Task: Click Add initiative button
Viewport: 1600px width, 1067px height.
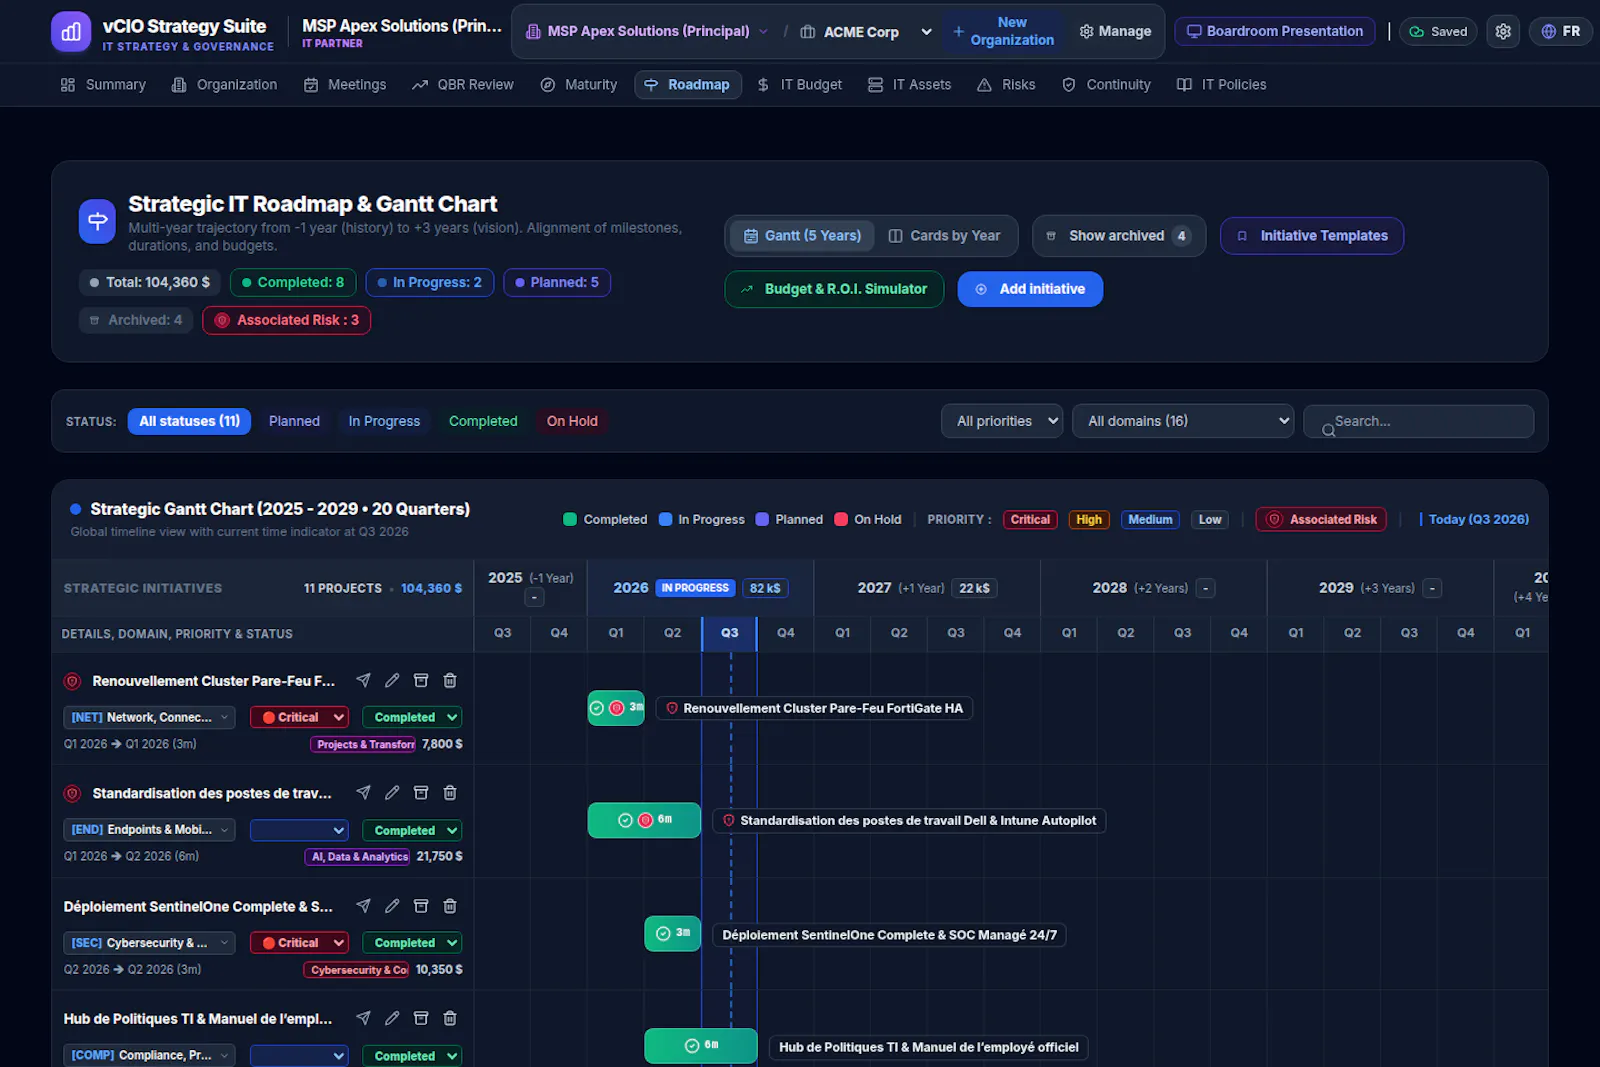Action: pos(1030,289)
